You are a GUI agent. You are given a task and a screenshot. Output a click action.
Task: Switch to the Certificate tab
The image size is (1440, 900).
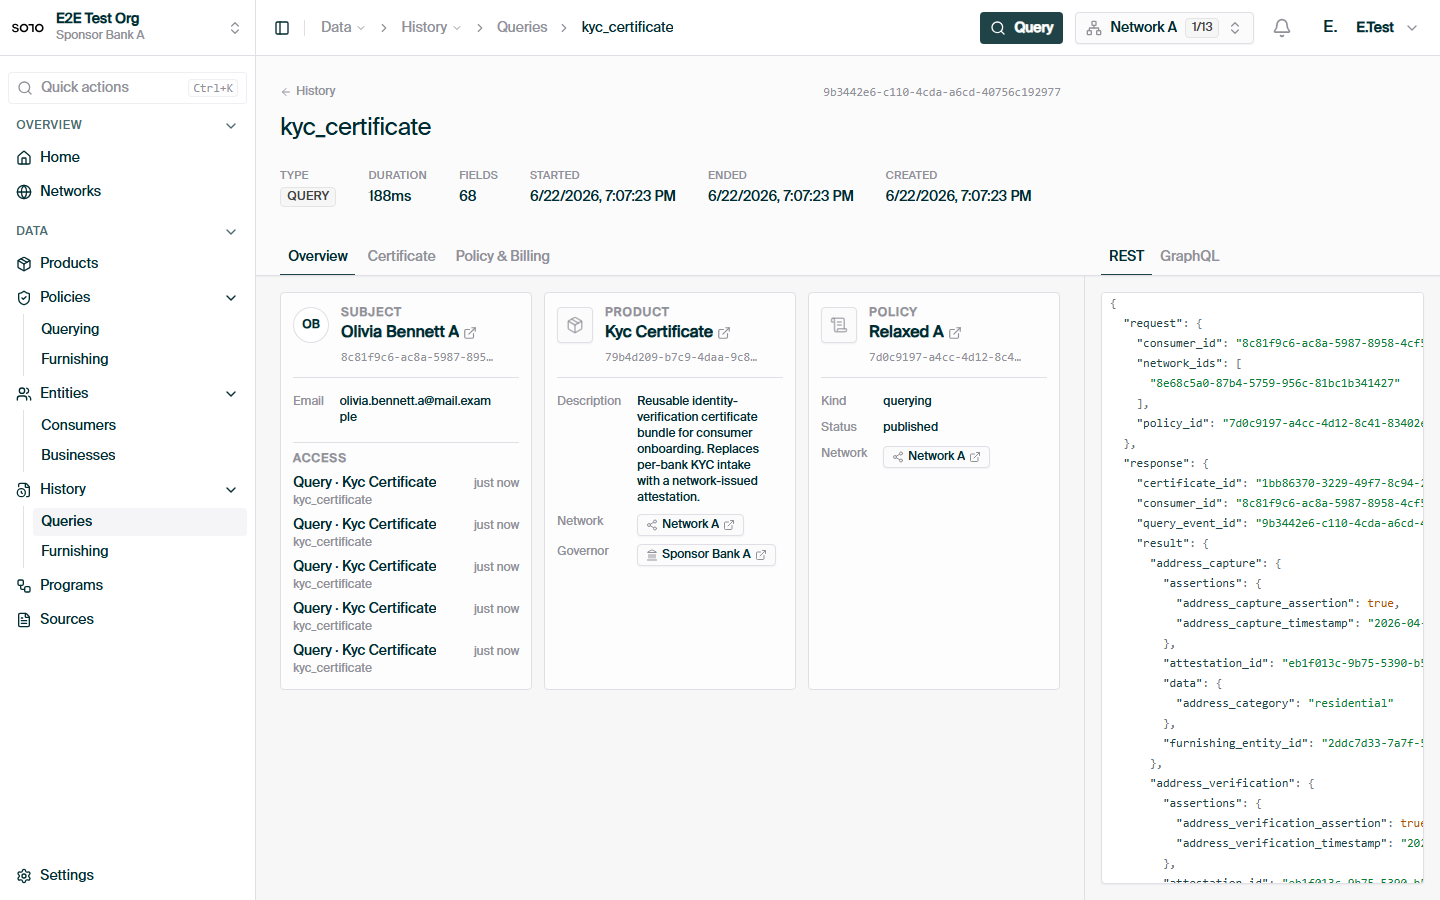click(x=401, y=257)
